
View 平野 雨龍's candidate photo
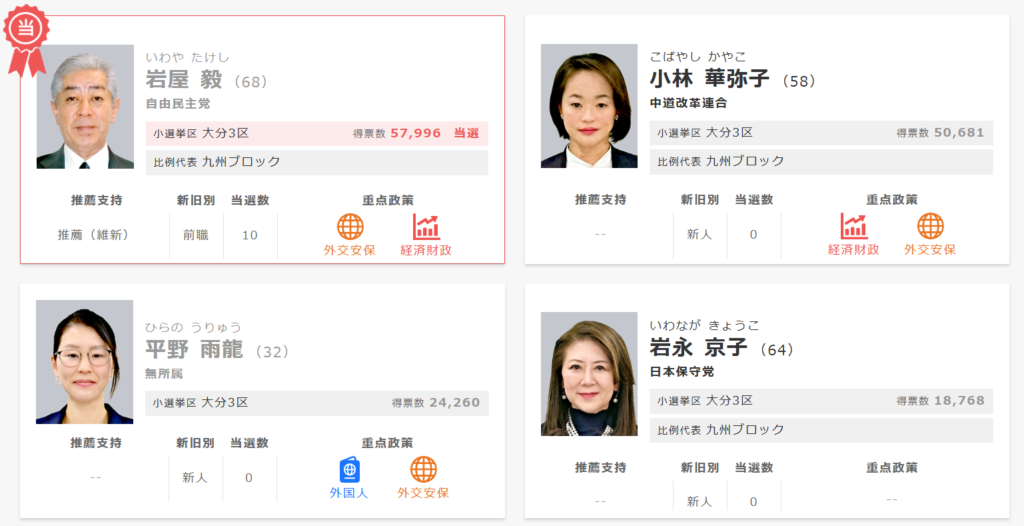pos(85,362)
